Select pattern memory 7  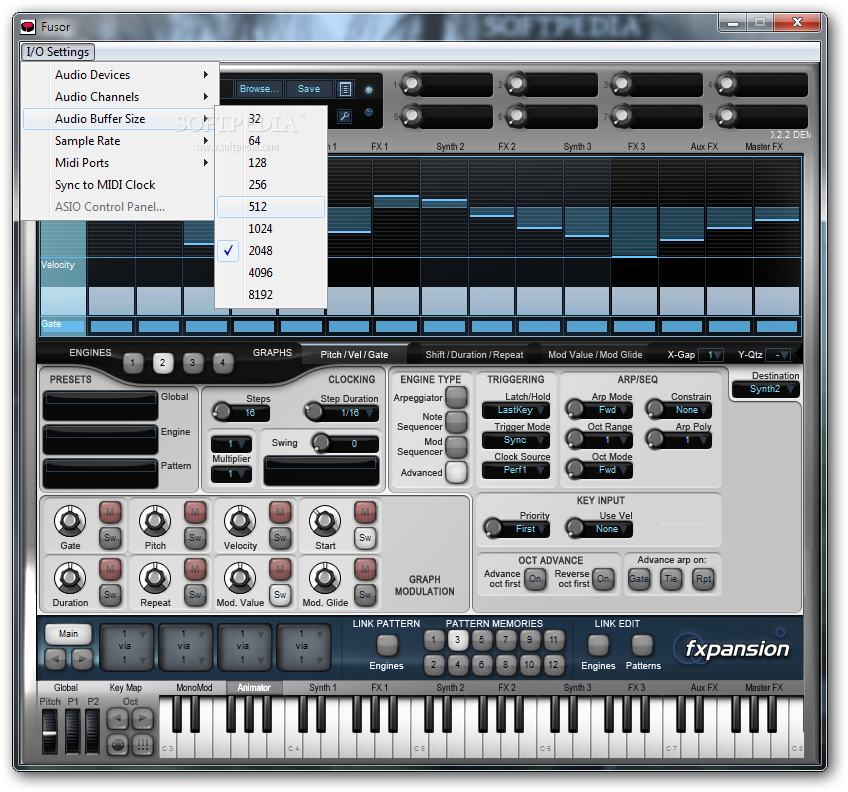pyautogui.click(x=505, y=640)
